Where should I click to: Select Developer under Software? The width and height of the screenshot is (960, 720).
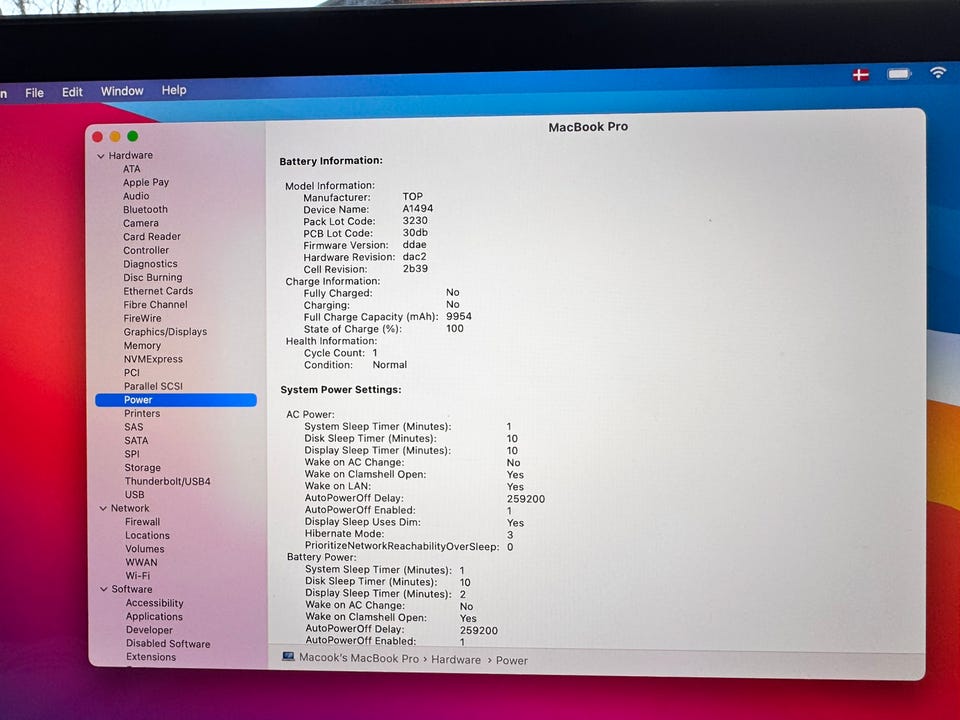[x=149, y=630]
